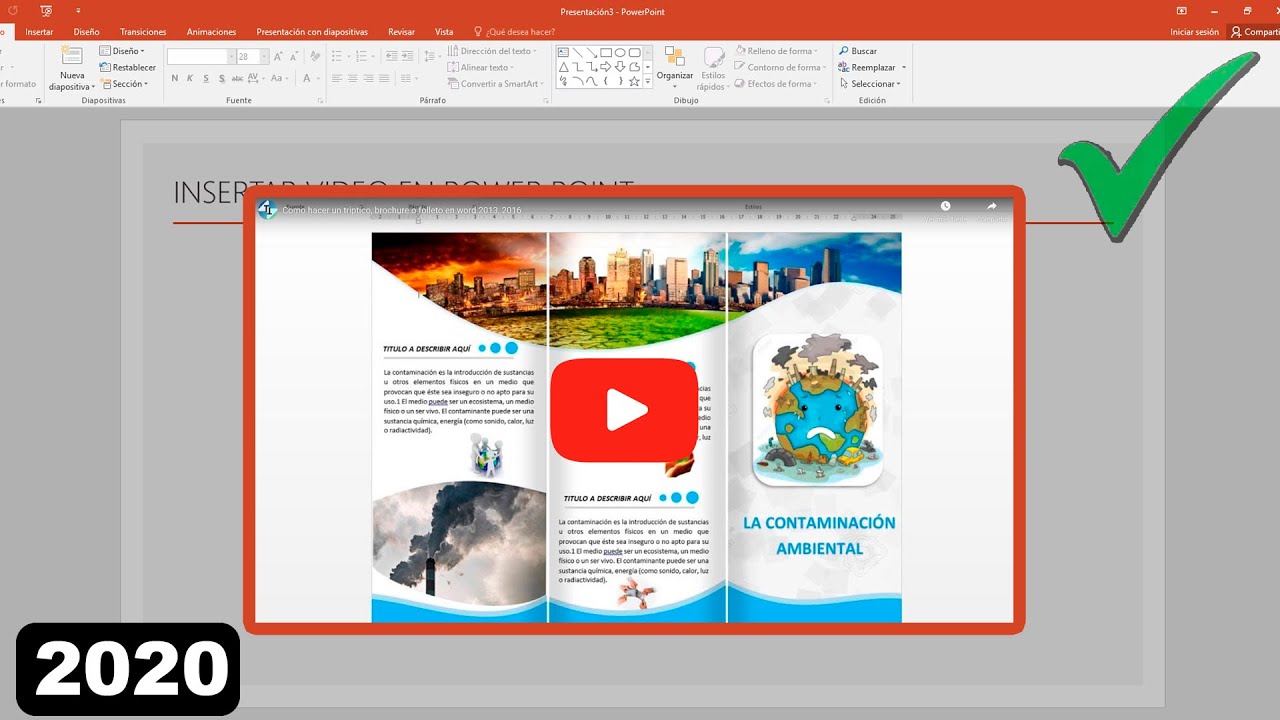
Task: Toggle italic (K) formatting
Action: coord(190,78)
